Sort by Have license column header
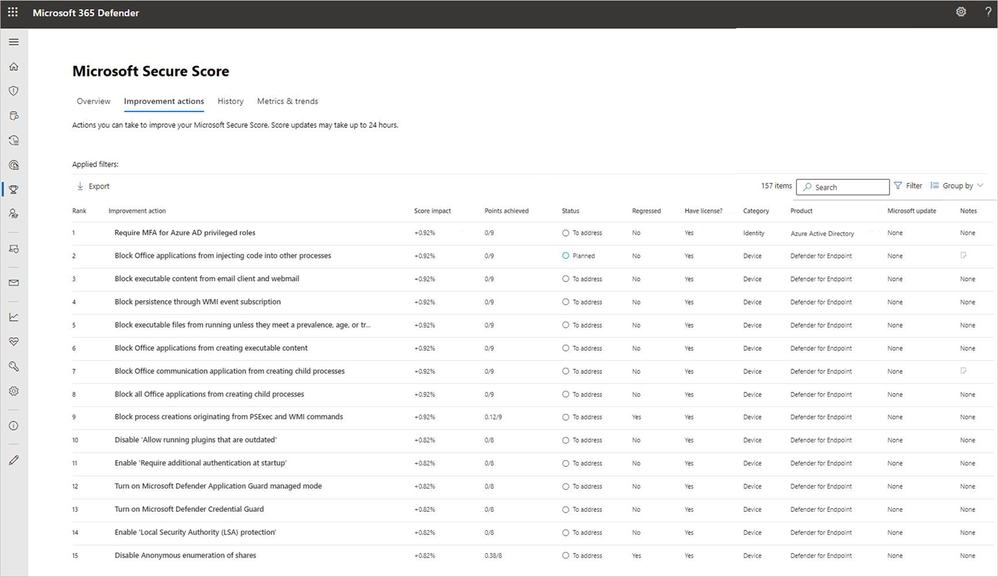998x577 pixels. coord(703,211)
